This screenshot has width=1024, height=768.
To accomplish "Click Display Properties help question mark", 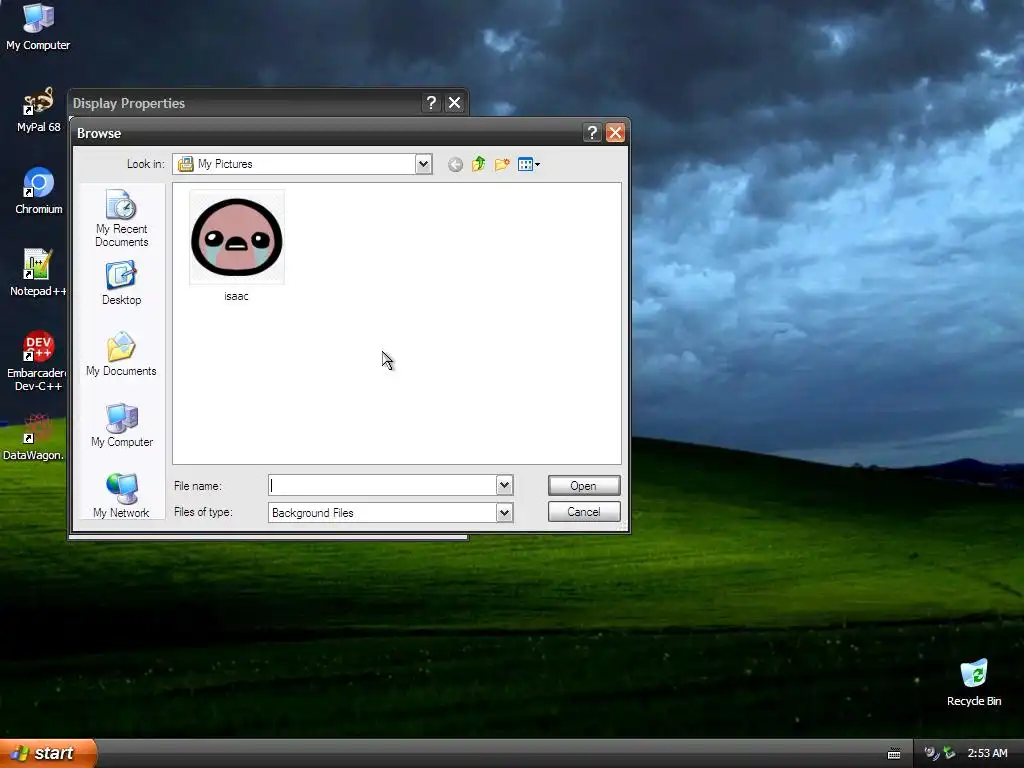I will pos(431,103).
